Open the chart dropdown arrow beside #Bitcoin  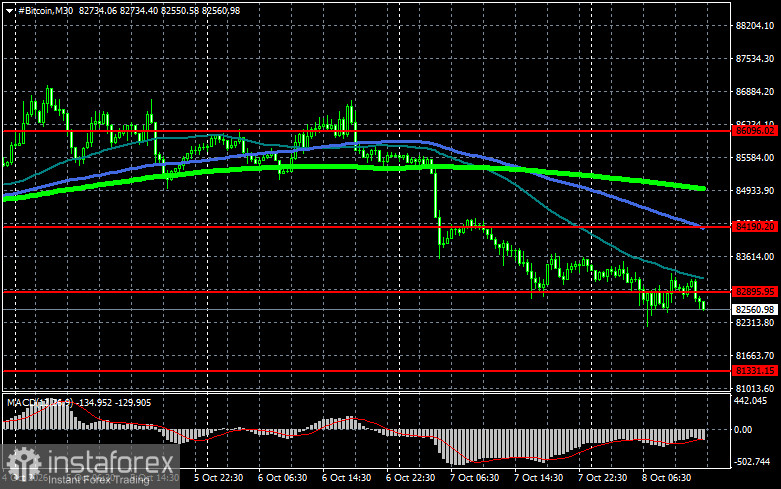(x=9, y=10)
